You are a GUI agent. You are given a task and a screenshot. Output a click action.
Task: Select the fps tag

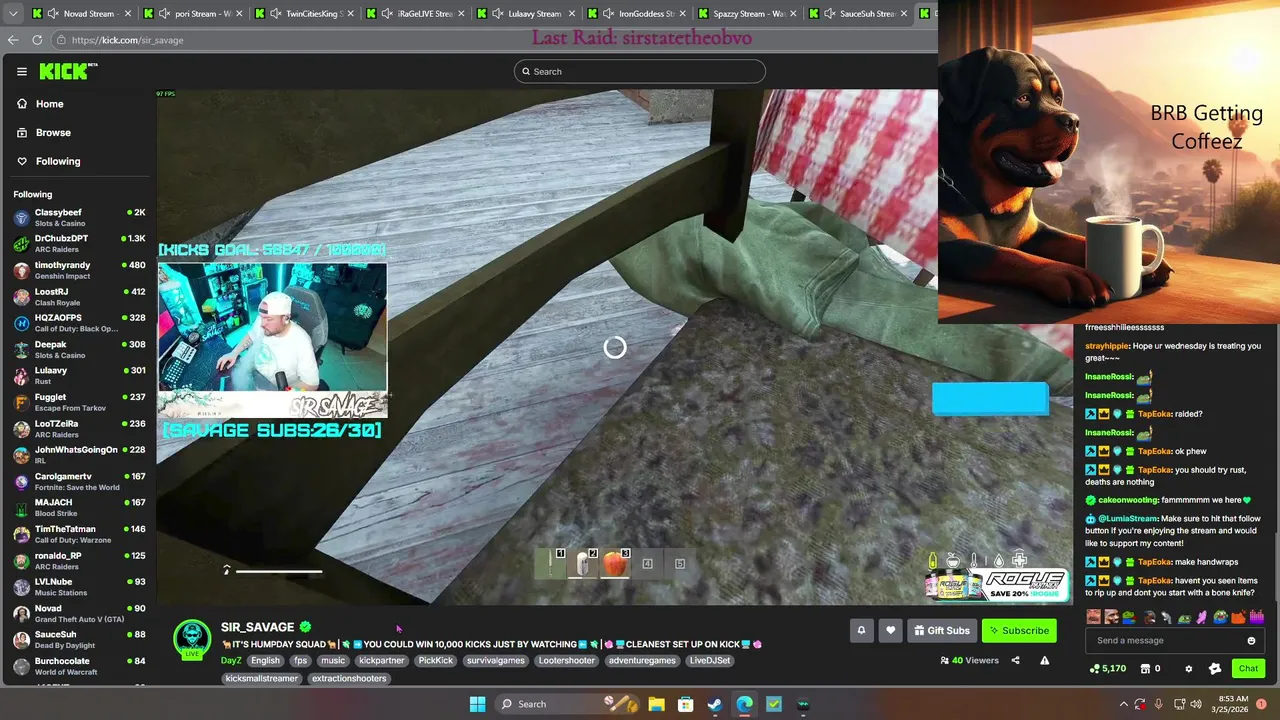[x=300, y=660]
